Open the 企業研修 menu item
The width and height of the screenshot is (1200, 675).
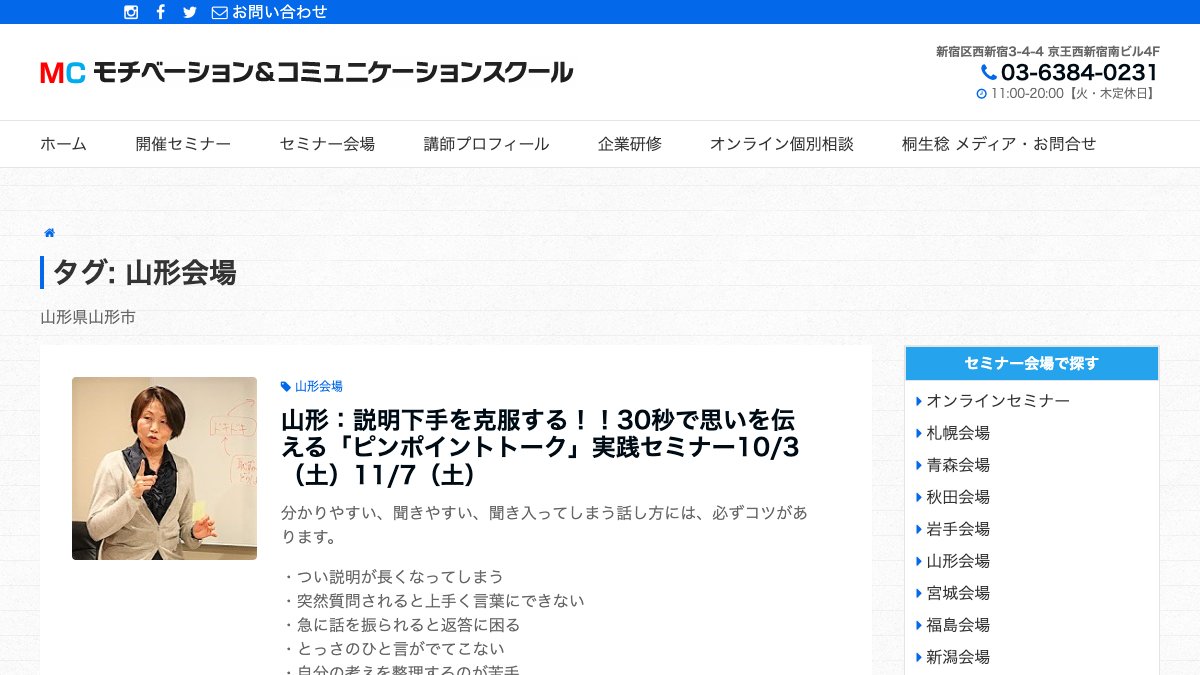pyautogui.click(x=630, y=144)
